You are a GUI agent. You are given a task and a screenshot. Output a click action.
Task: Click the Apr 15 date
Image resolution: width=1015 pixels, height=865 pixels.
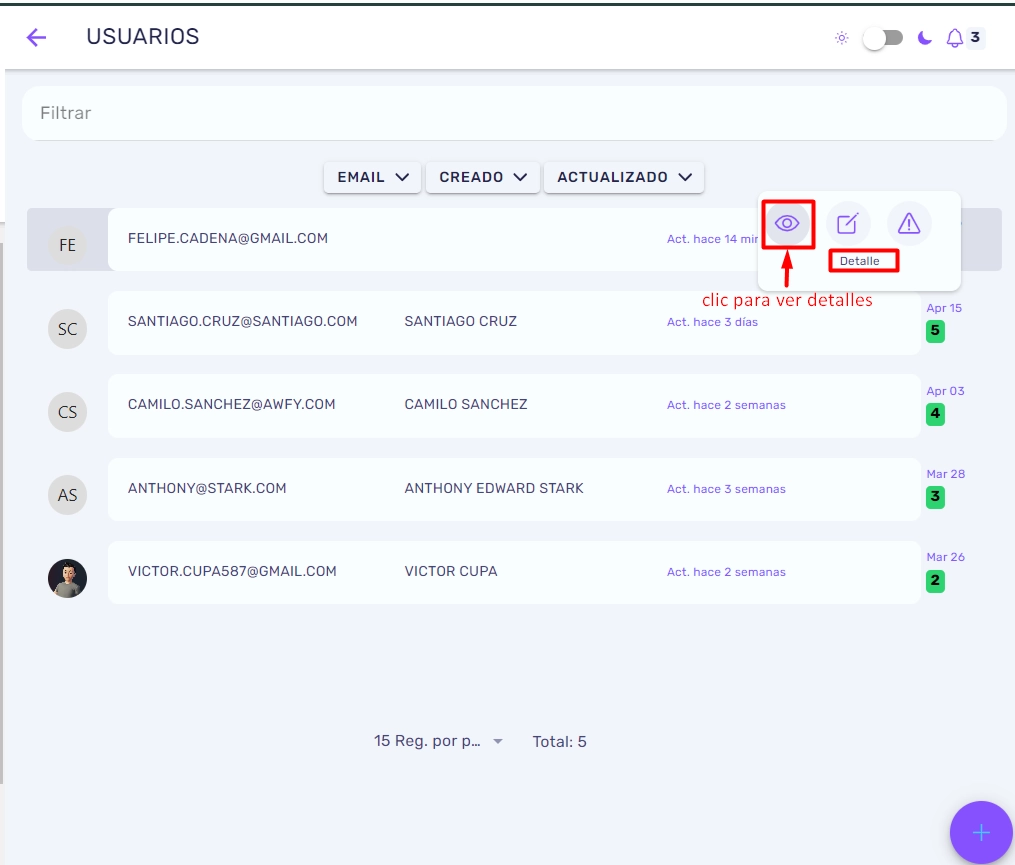click(x=944, y=308)
